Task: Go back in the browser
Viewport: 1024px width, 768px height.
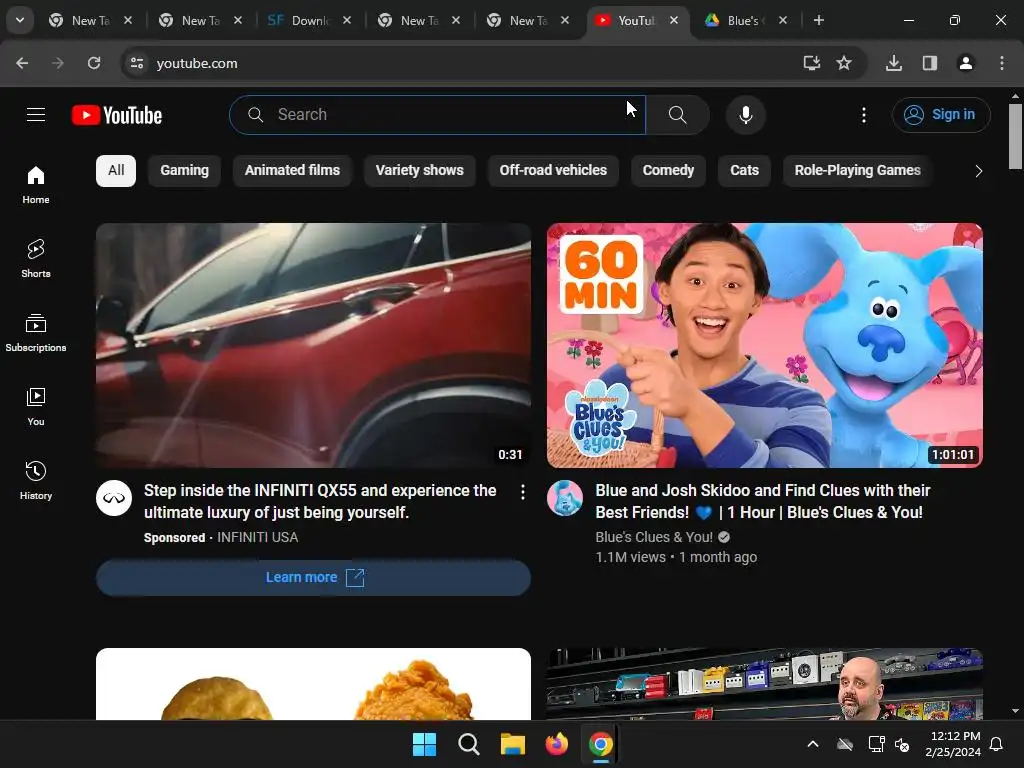Action: (x=22, y=63)
